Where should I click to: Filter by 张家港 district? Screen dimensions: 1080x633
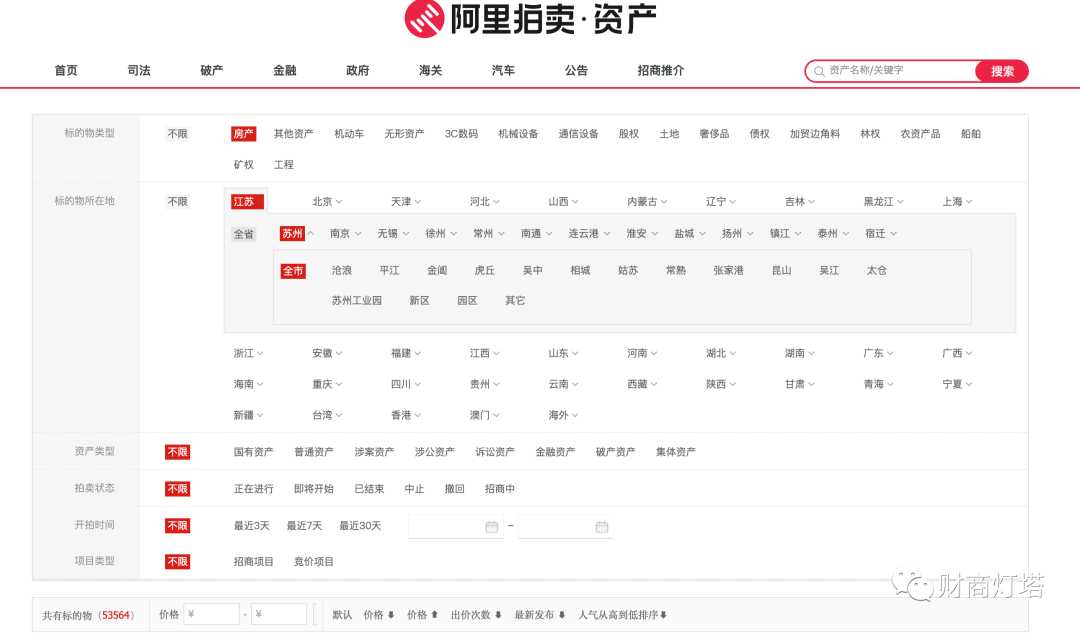click(x=729, y=271)
